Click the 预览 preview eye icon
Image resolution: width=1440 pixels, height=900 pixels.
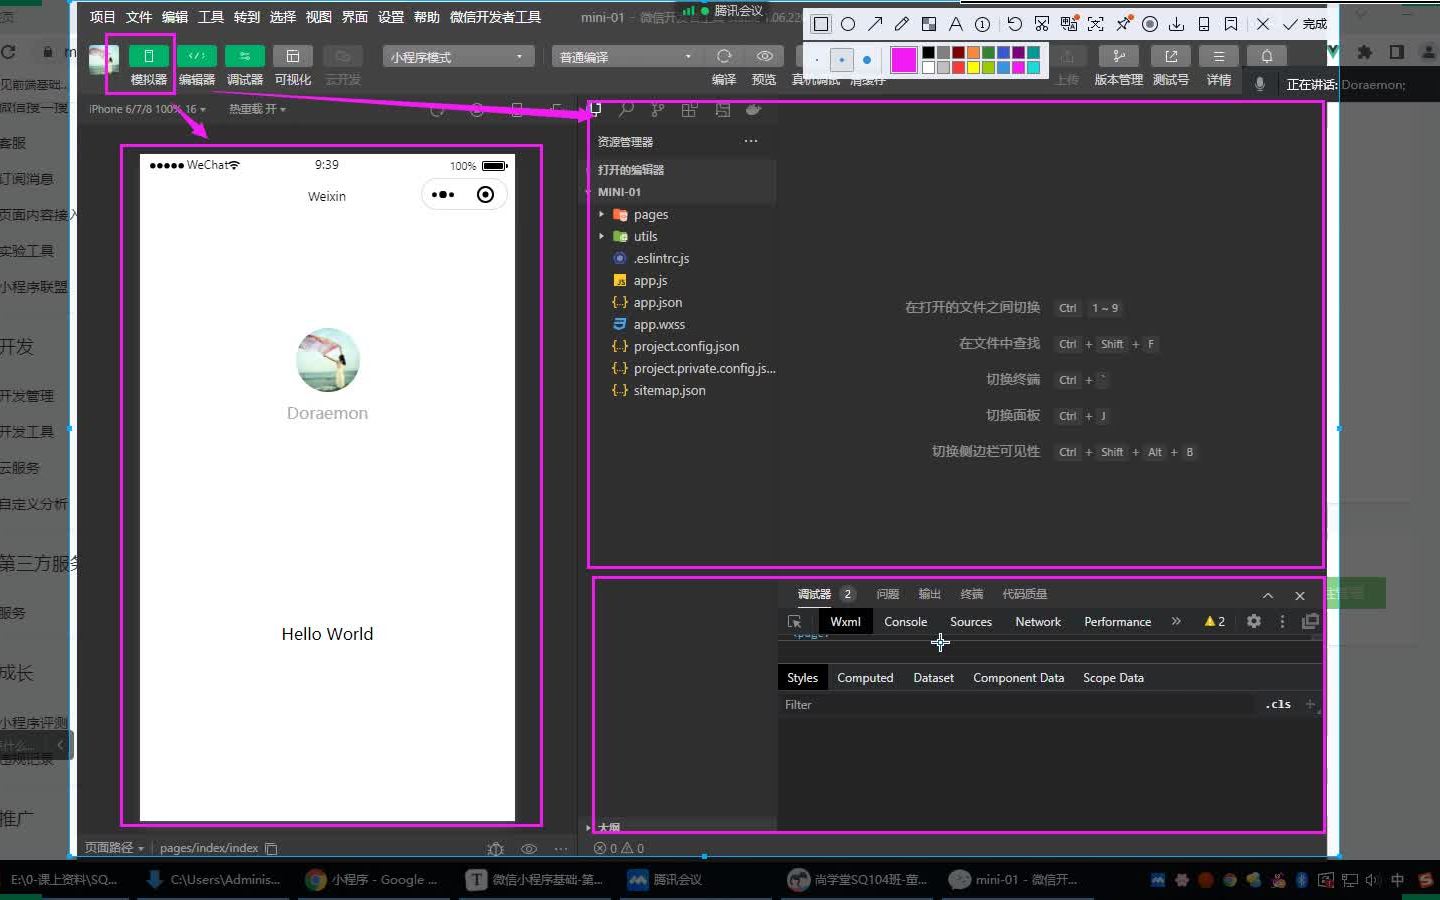click(764, 56)
